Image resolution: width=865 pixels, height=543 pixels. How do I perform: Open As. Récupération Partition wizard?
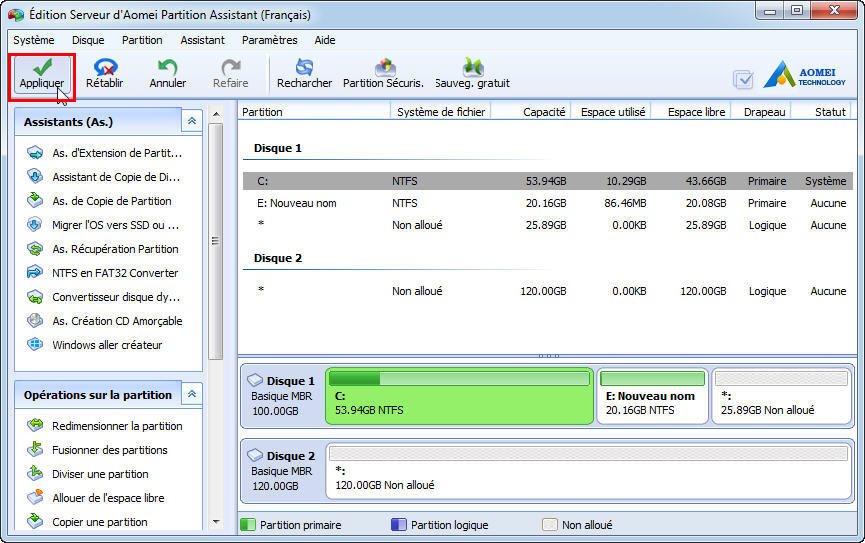point(103,249)
